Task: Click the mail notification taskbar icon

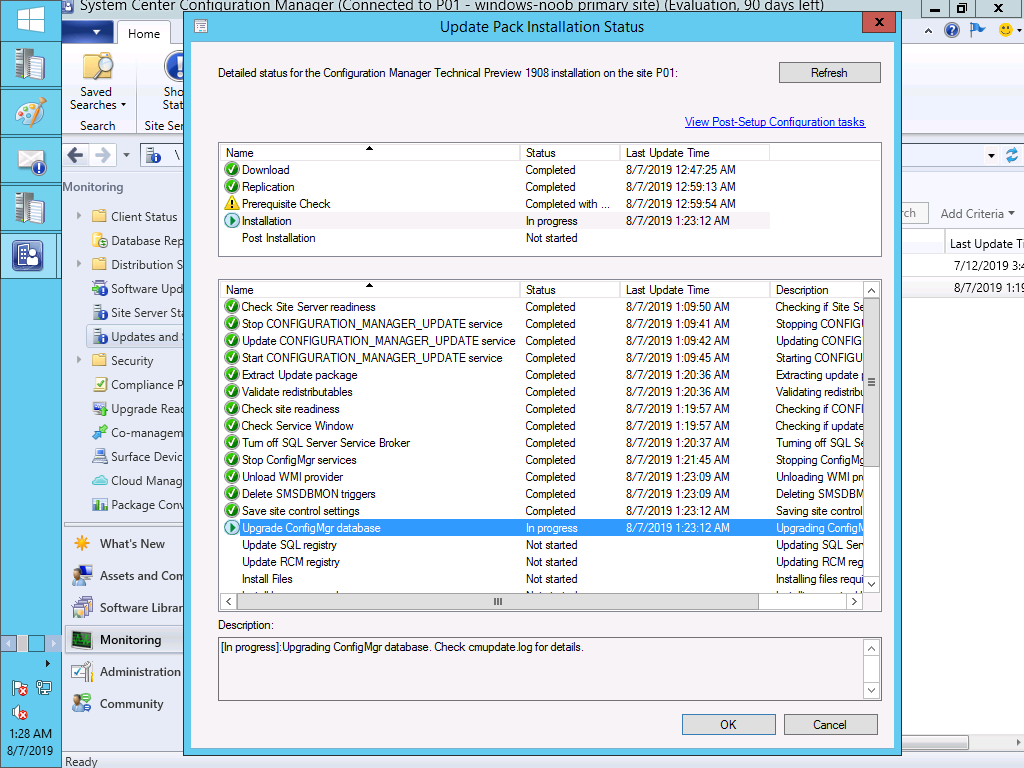Action: 30,161
